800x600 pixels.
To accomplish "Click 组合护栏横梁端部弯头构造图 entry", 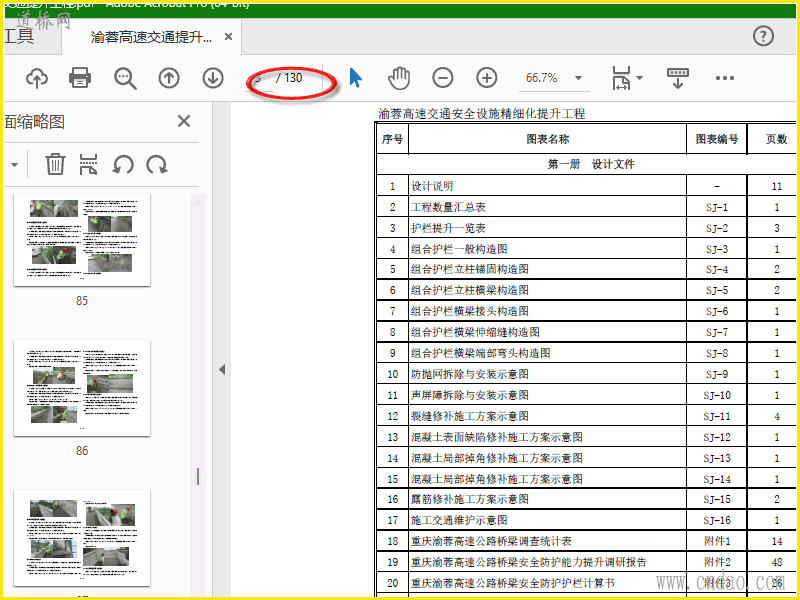I will 481,353.
